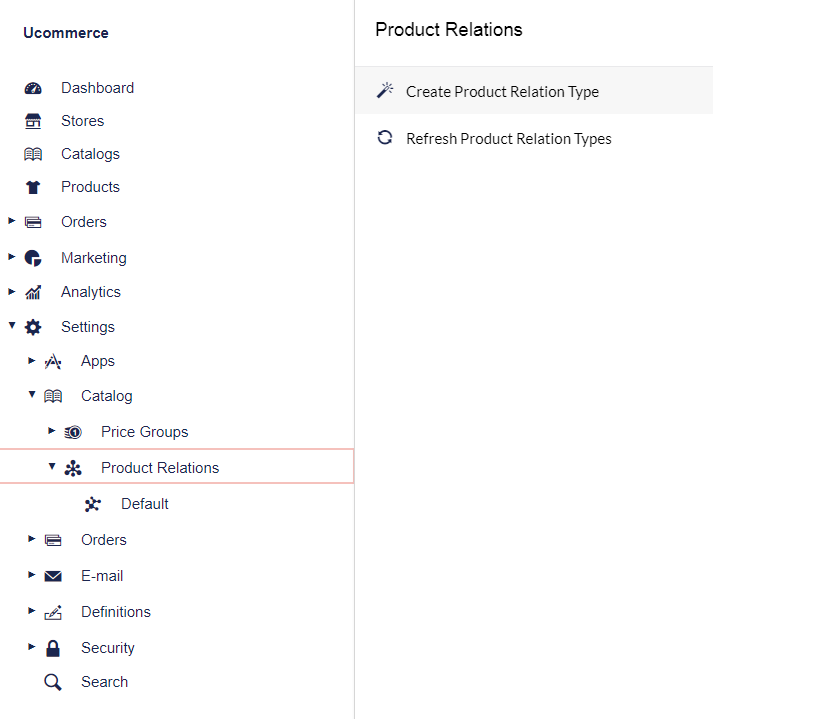Click the Stores storefront icon
832x719 pixels.
click(33, 121)
